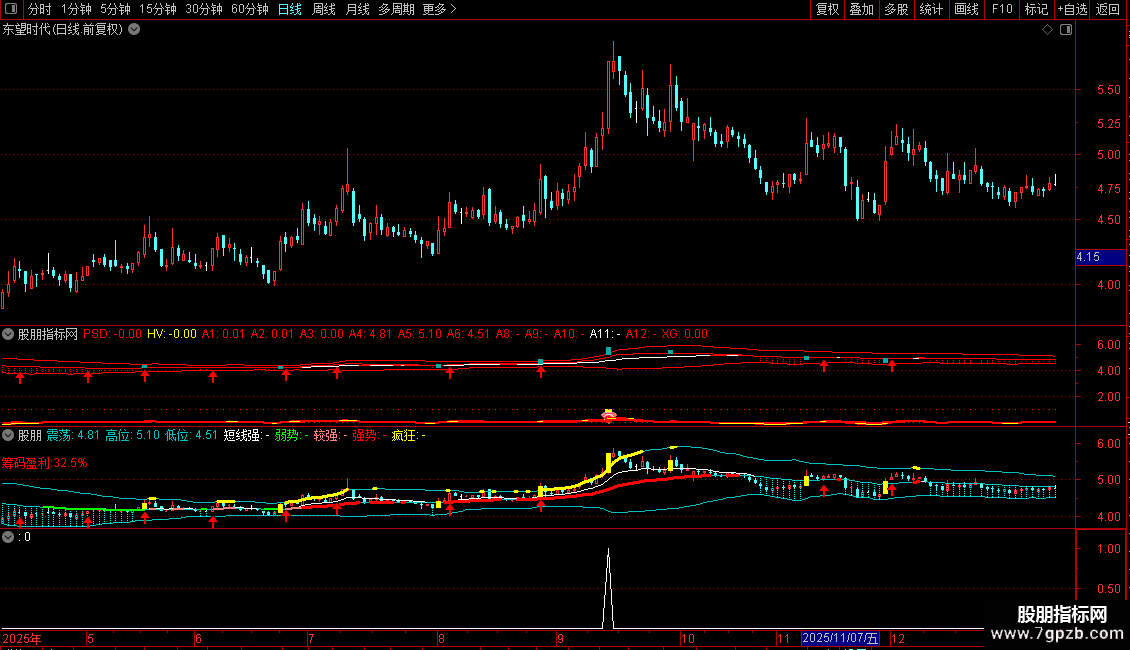This screenshot has width=1130, height=650.
Task: Click the PSD: -0.00 indicator value
Action: point(112,334)
